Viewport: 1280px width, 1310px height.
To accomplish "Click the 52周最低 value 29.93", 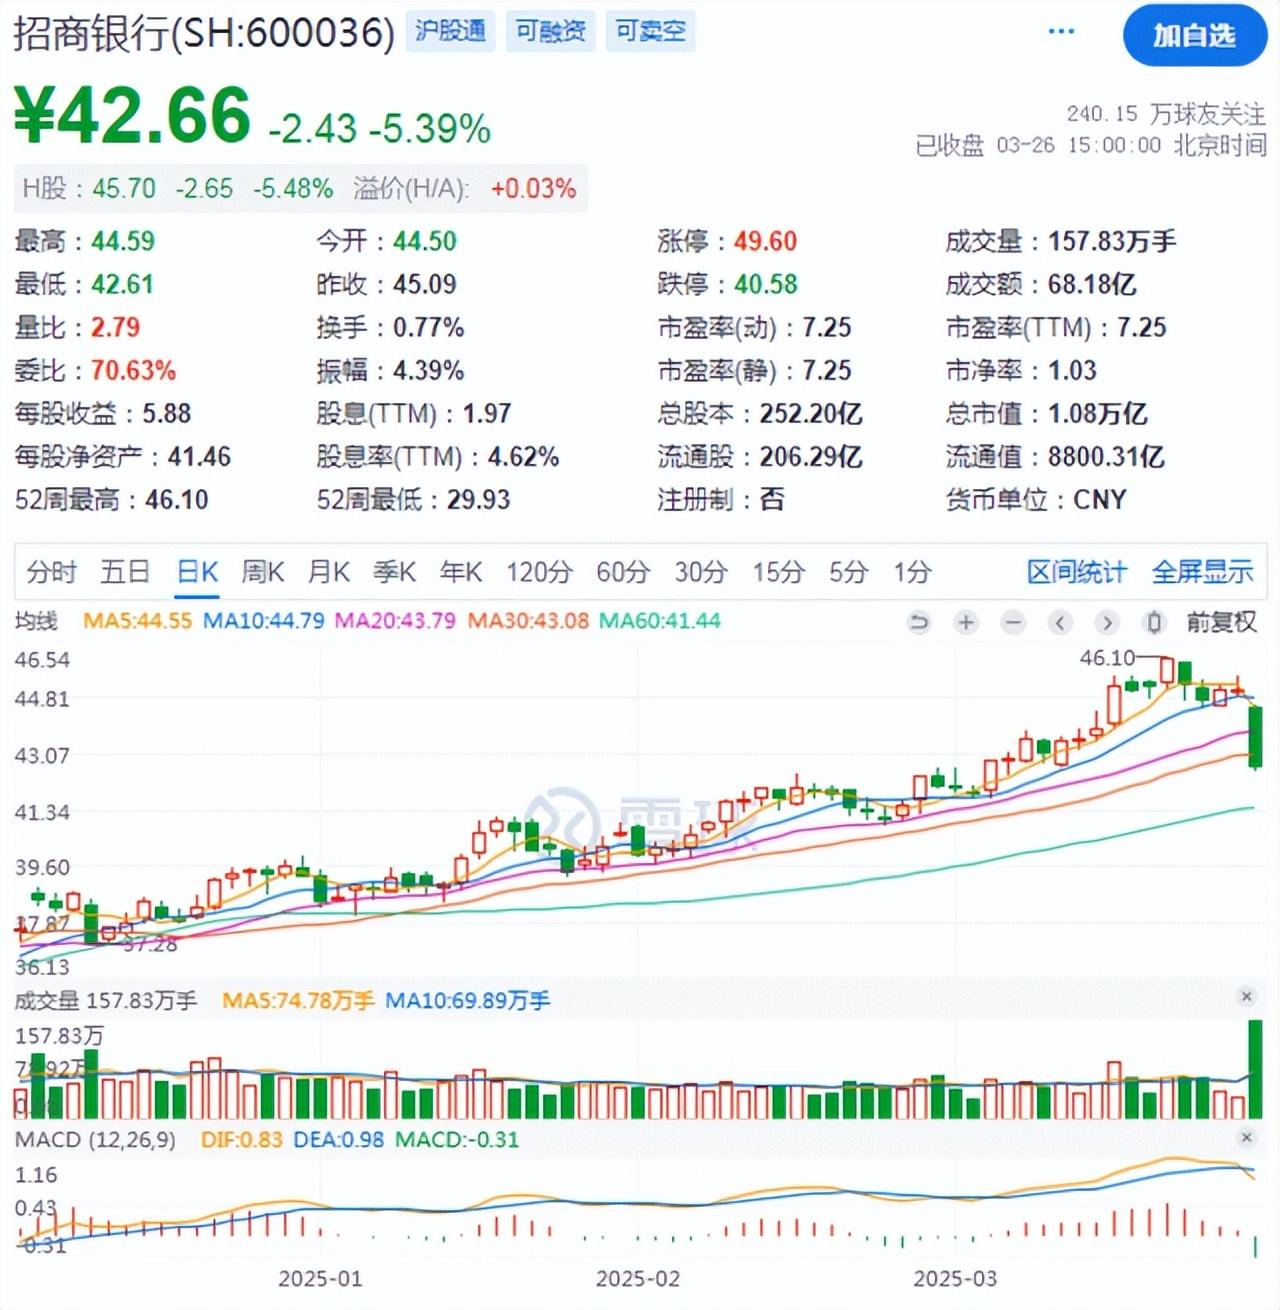I will tap(478, 499).
